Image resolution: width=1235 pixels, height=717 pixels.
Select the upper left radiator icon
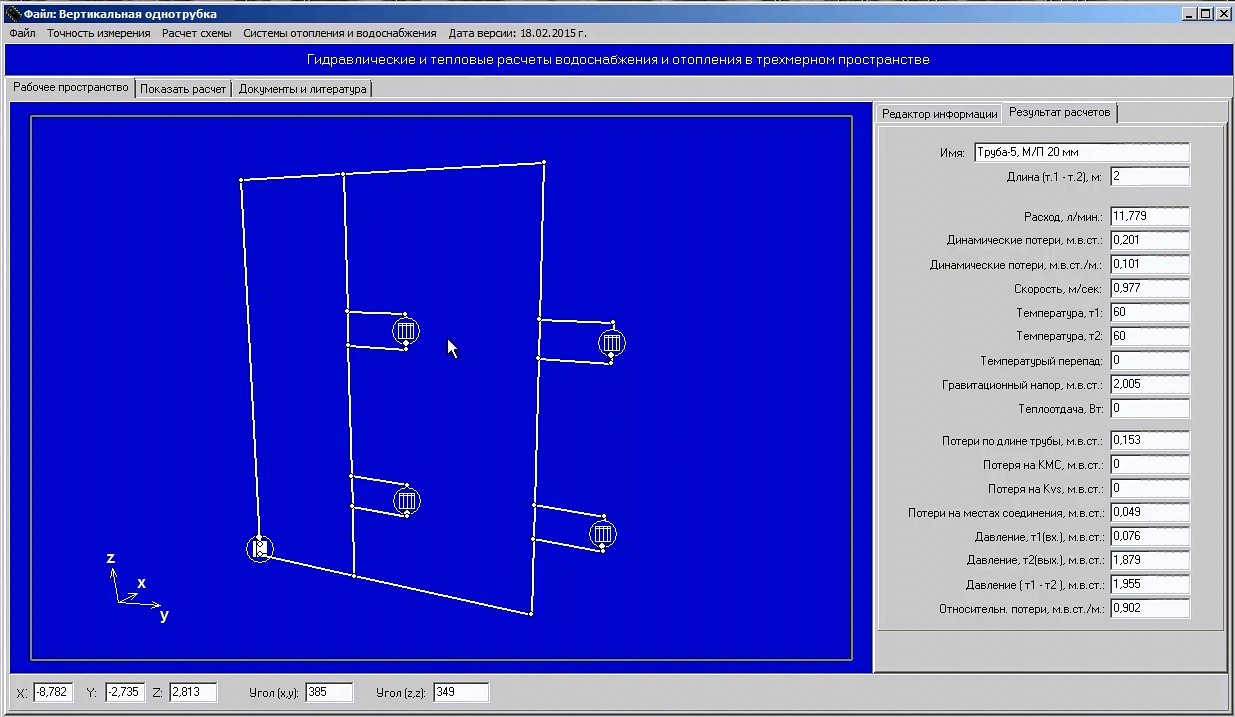tap(405, 331)
